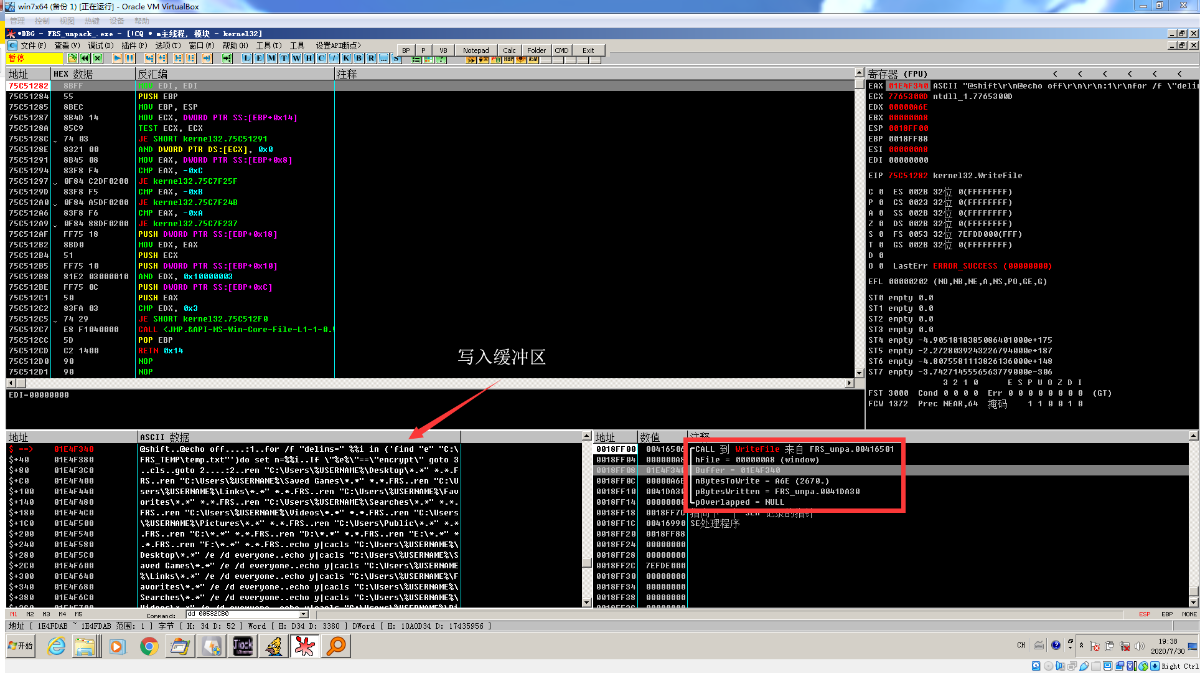Open Internet Explorer from the taskbar

click(55, 647)
